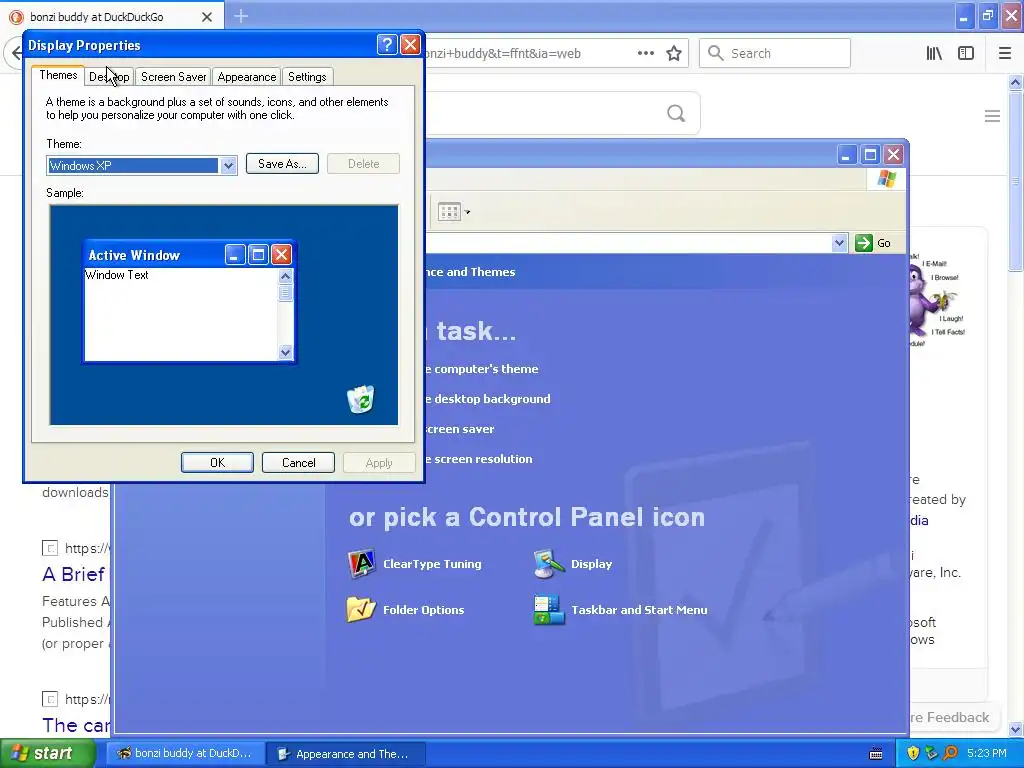Viewport: 1024px width, 768px height.
Task: Open a new browser tab with plus
Action: 241,16
